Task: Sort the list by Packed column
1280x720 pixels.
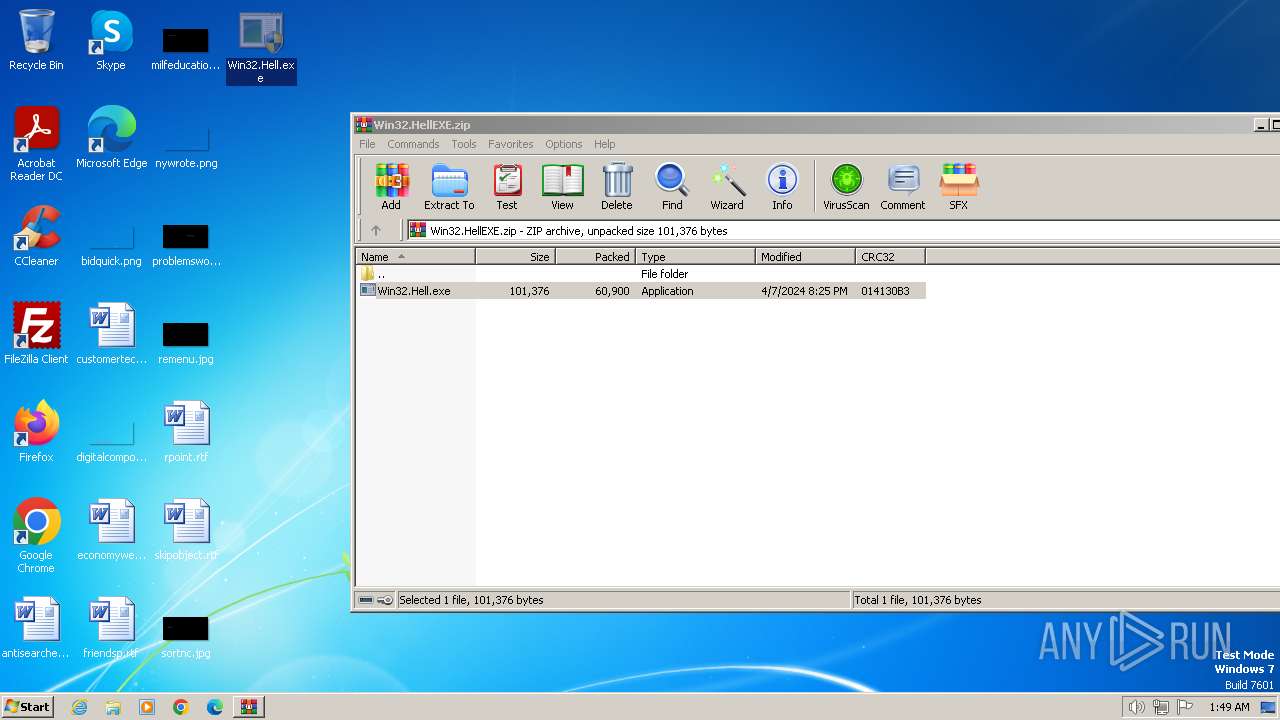Action: click(595, 257)
